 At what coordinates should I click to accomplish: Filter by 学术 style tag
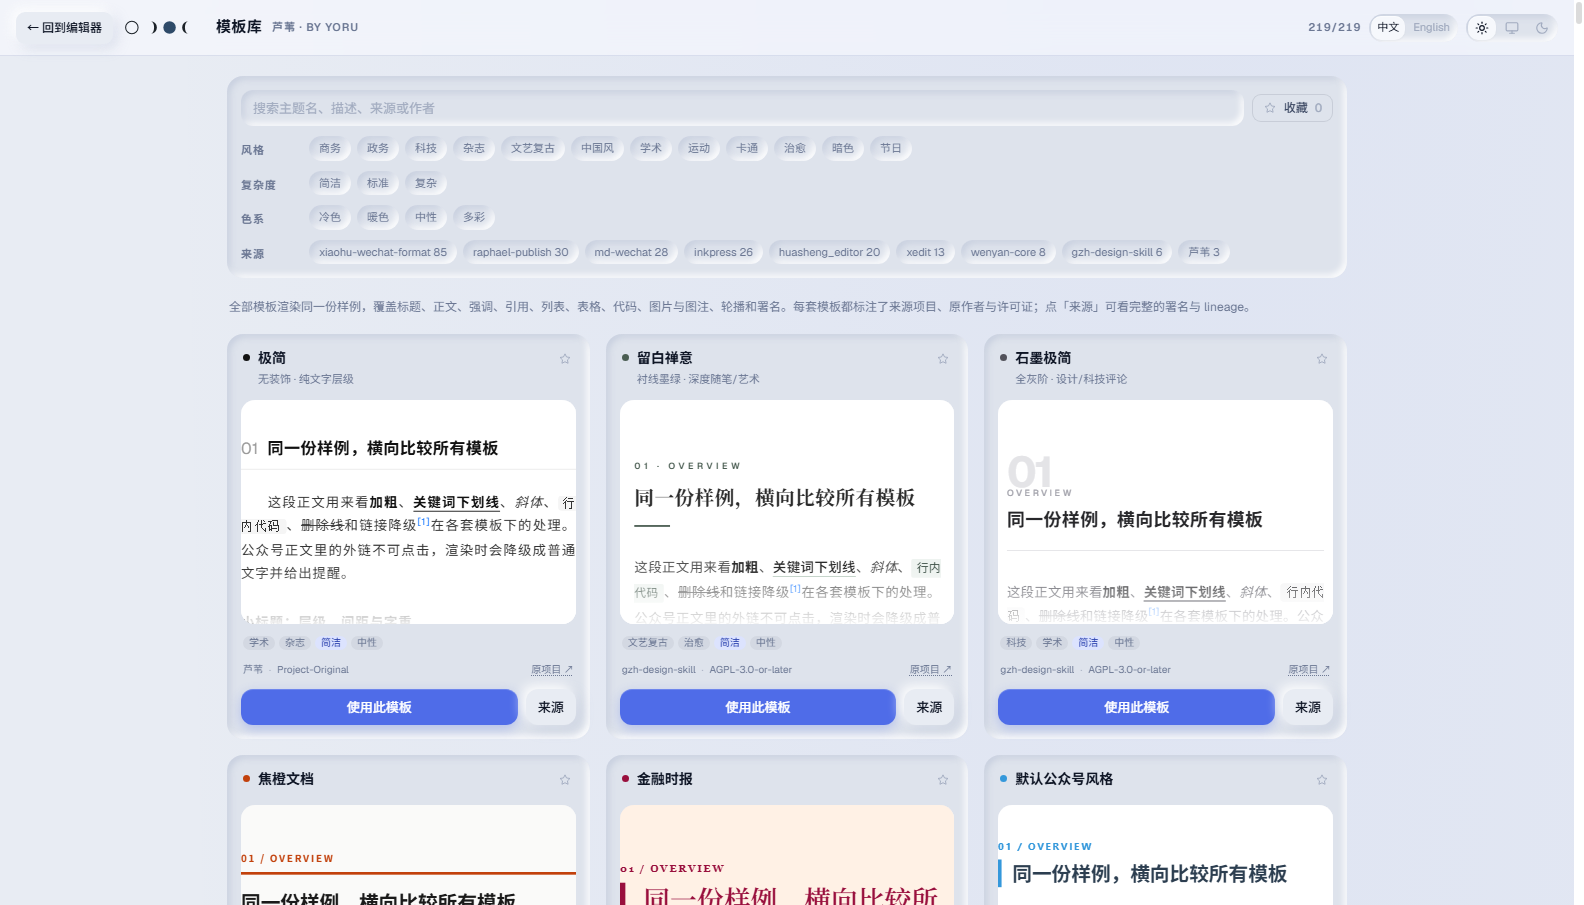point(651,148)
